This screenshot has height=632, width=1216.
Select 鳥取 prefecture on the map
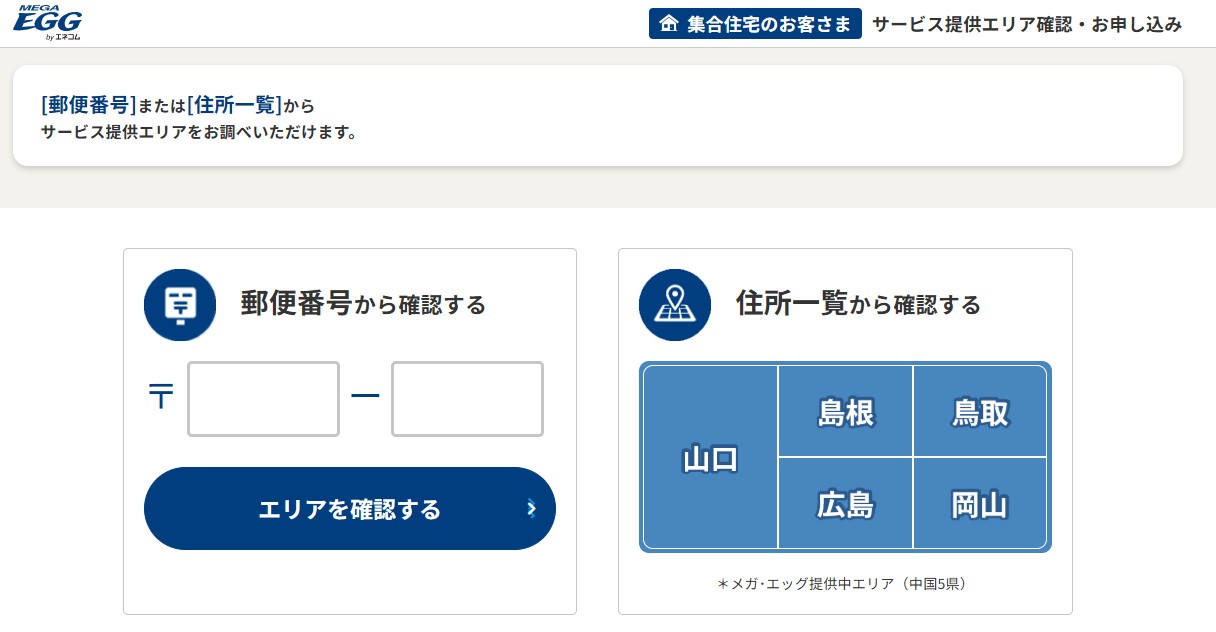981,411
